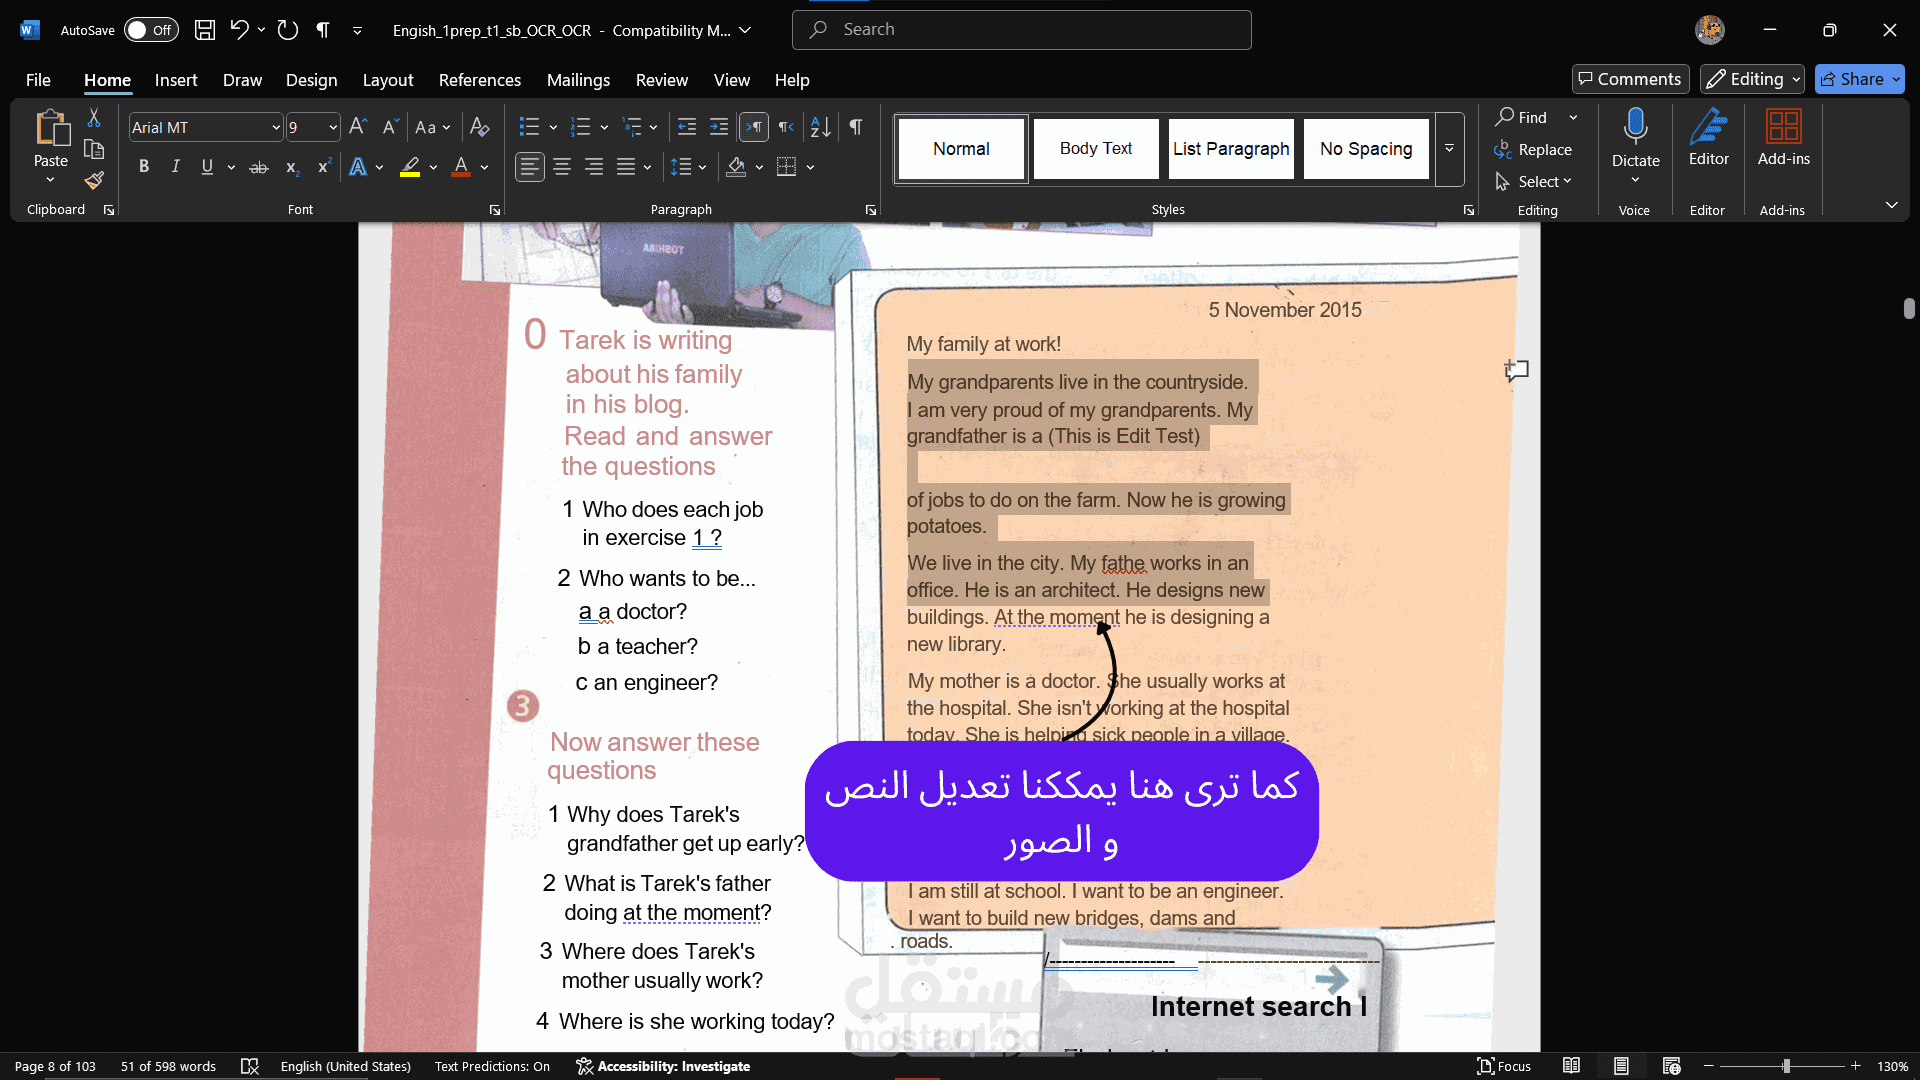The height and width of the screenshot is (1080, 1920).
Task: Toggle the AutoSave switch
Action: (150, 30)
